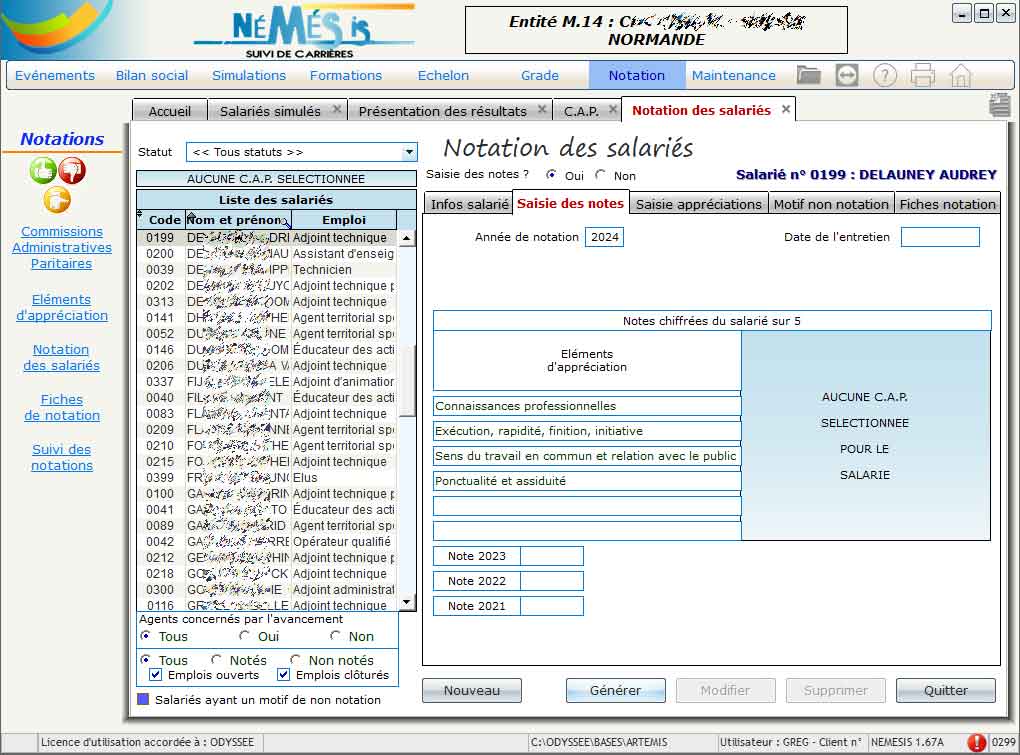
Task: Open the folder icon in toolbar
Action: coord(808,75)
